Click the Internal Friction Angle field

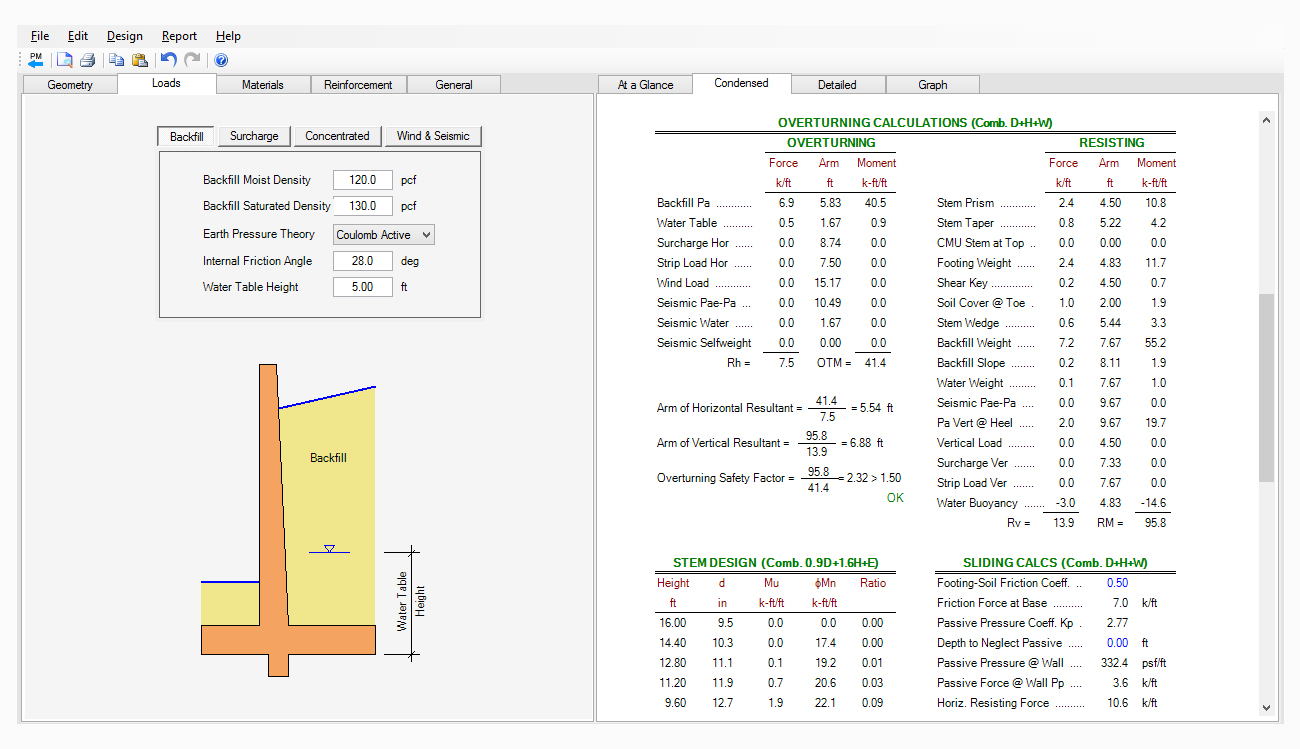coord(363,261)
